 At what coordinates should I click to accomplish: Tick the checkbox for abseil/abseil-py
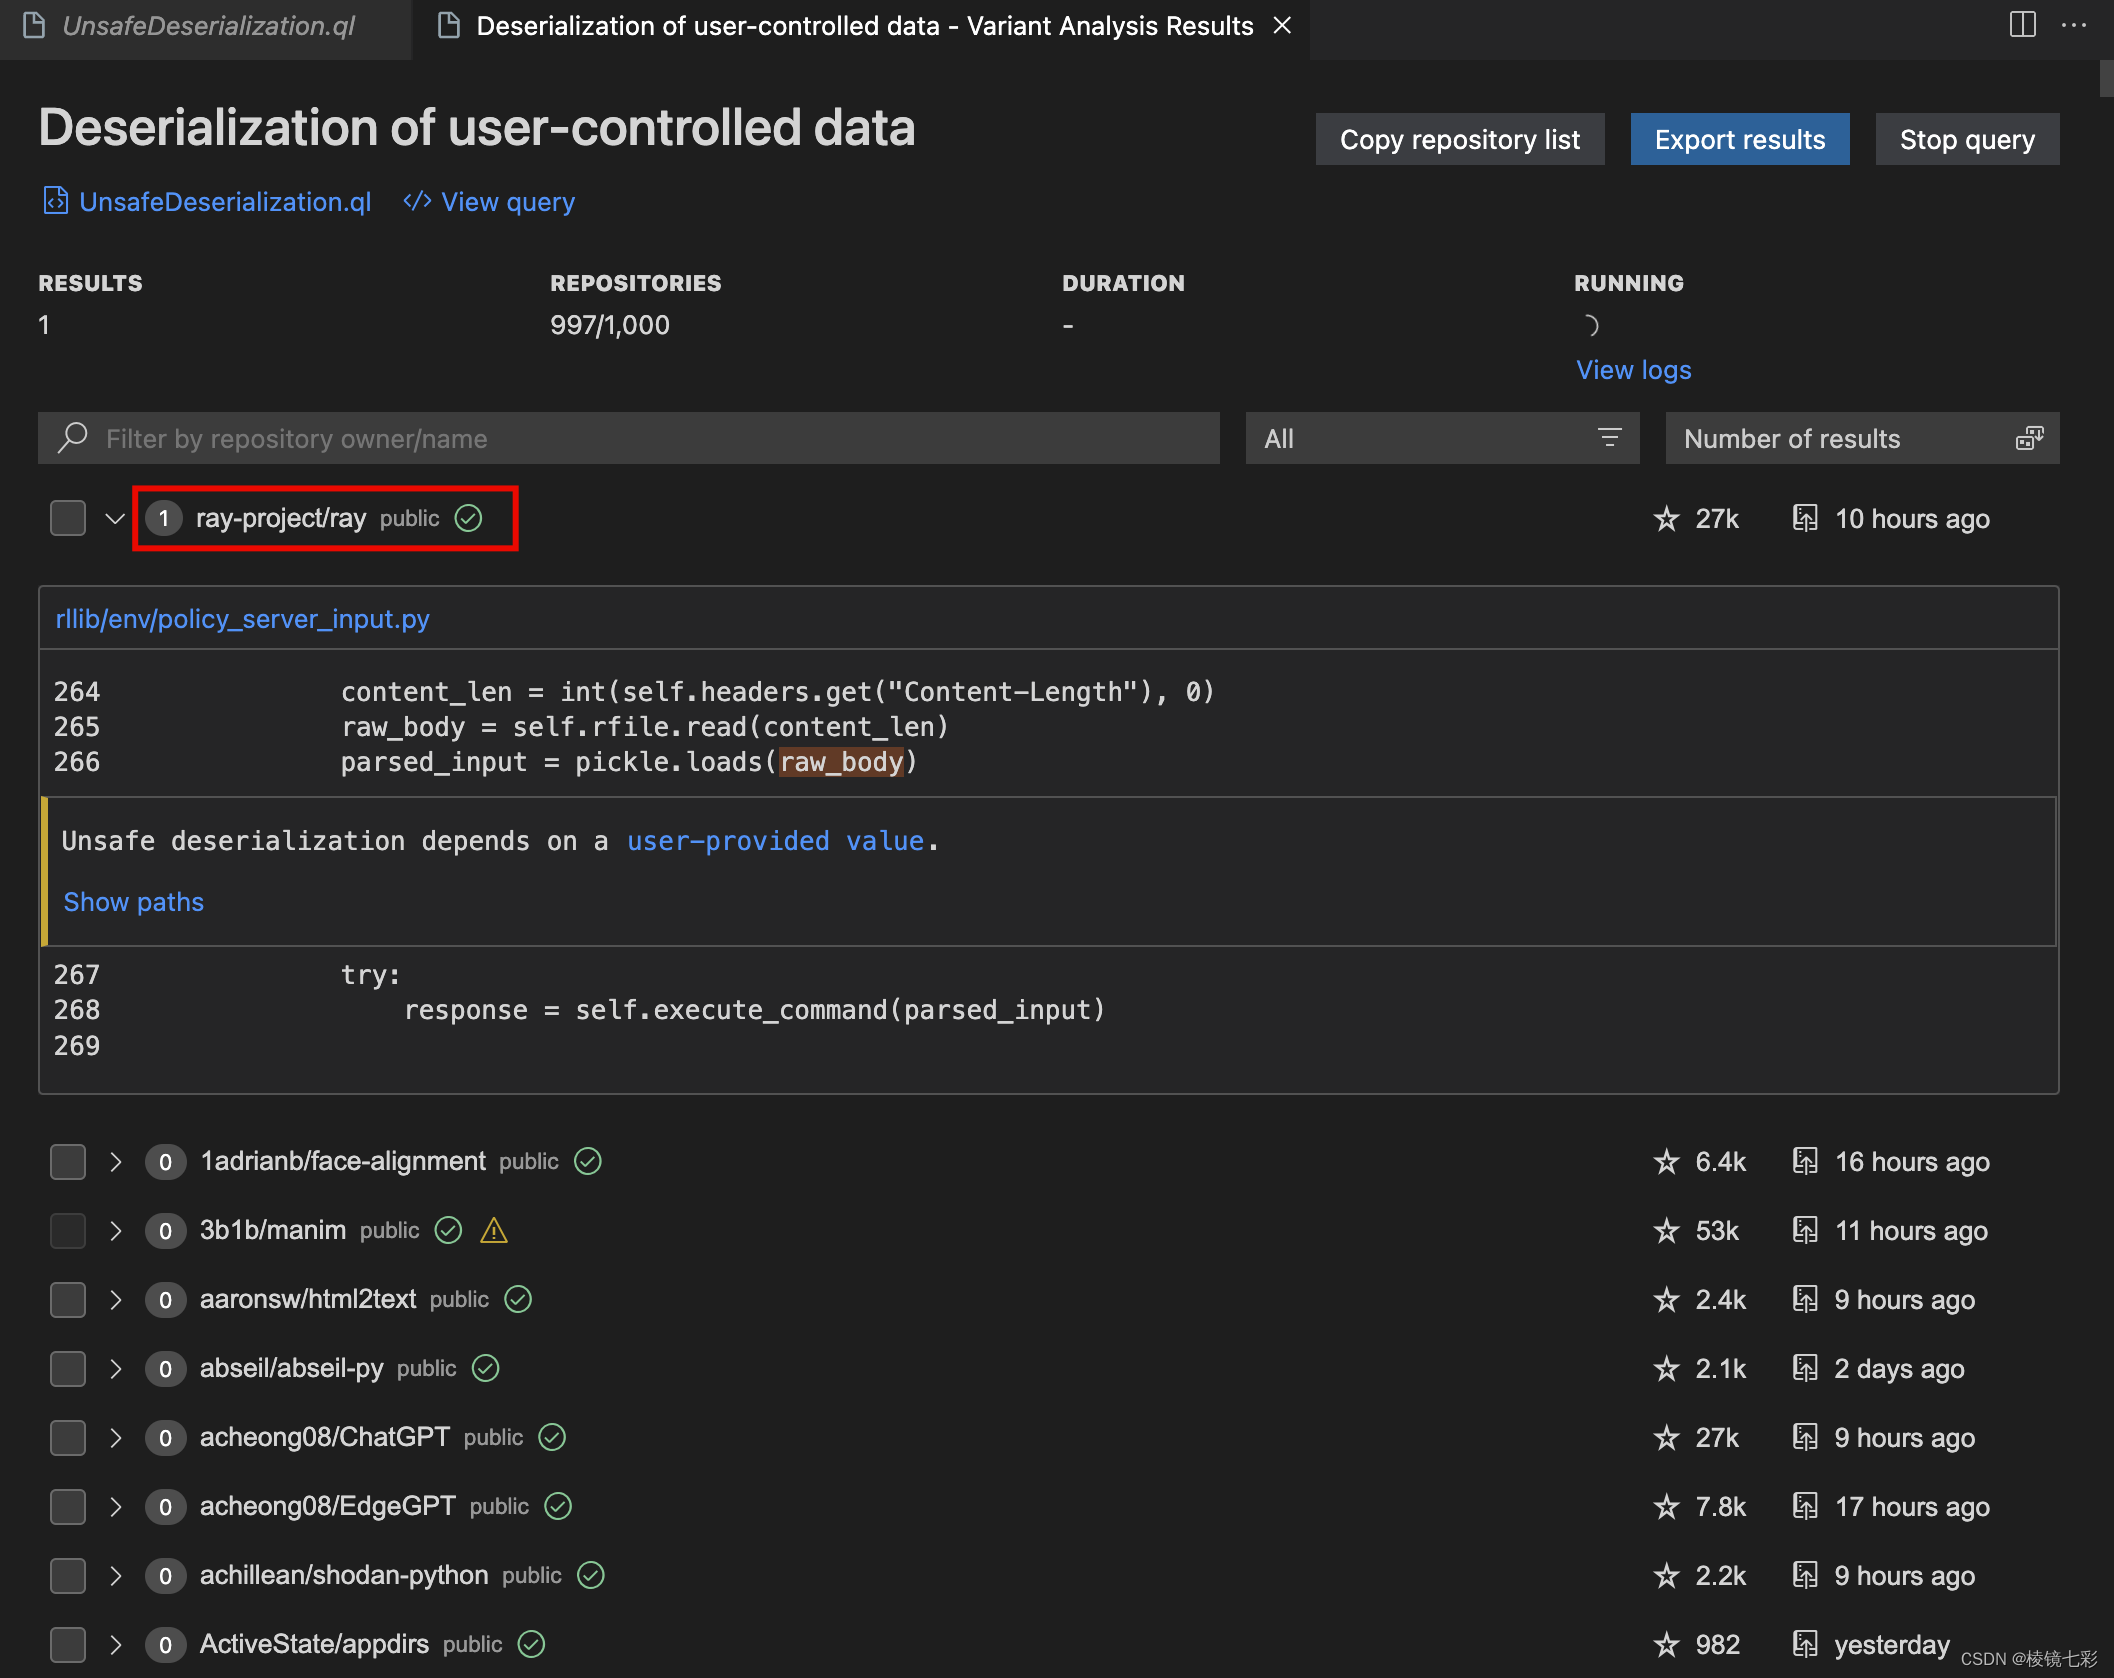click(x=68, y=1368)
